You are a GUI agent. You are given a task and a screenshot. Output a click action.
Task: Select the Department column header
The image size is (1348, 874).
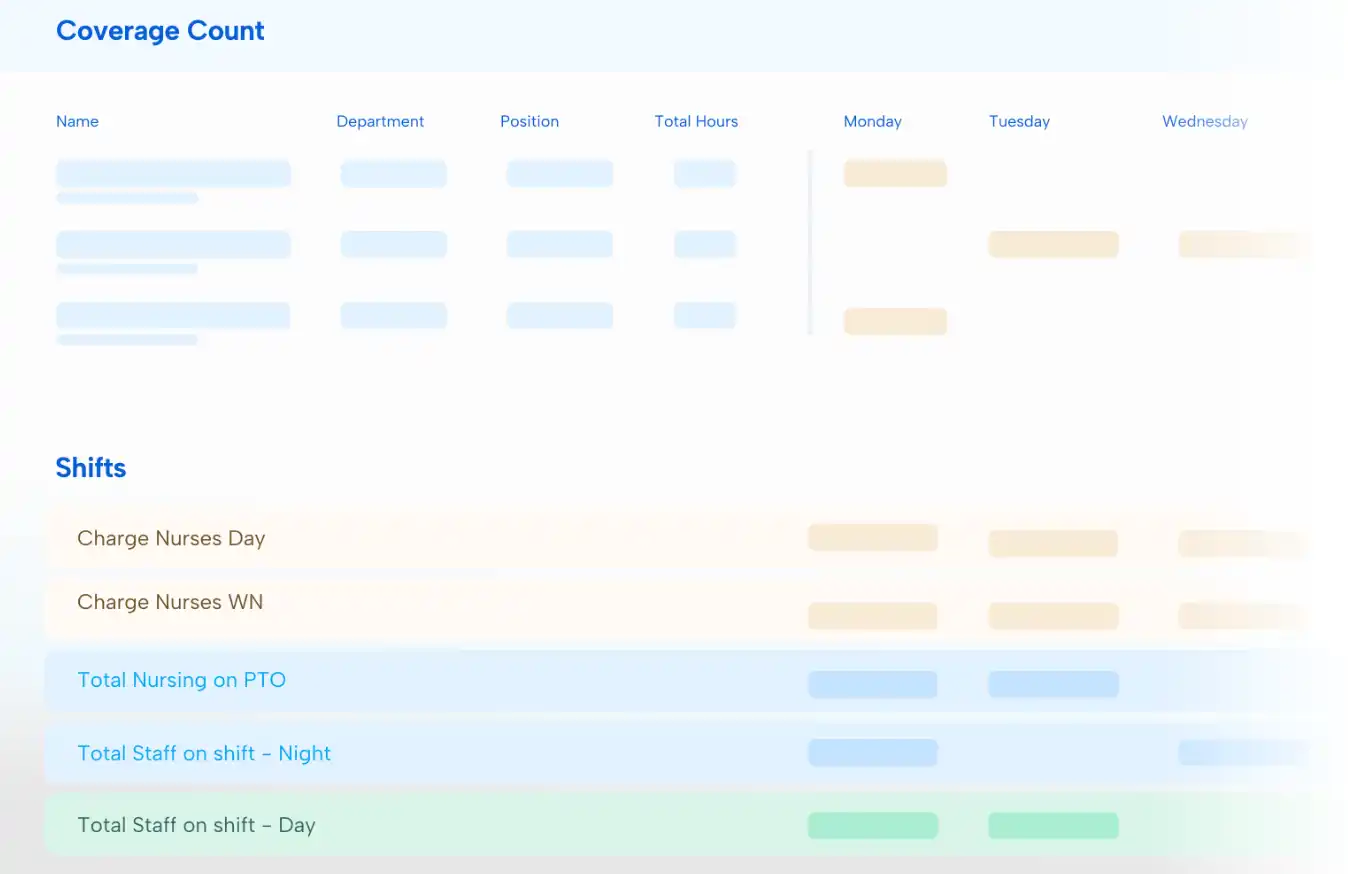380,121
